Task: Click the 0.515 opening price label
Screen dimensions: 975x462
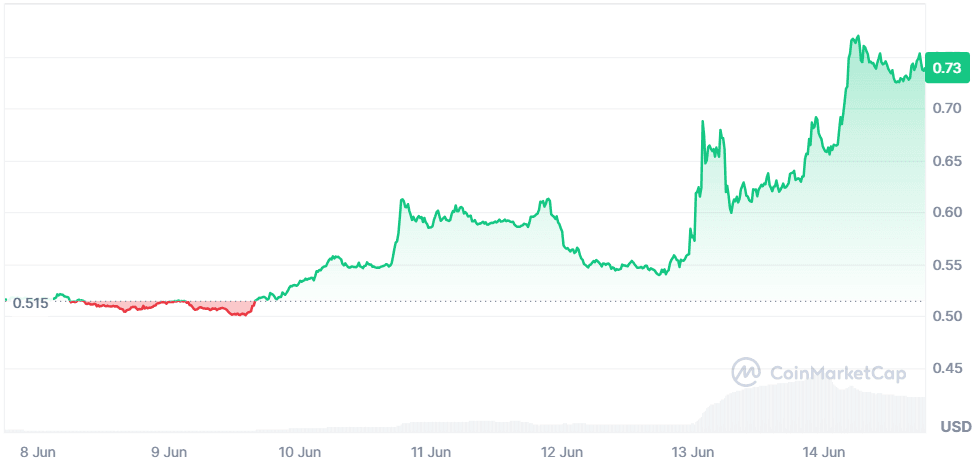Action: coord(31,303)
